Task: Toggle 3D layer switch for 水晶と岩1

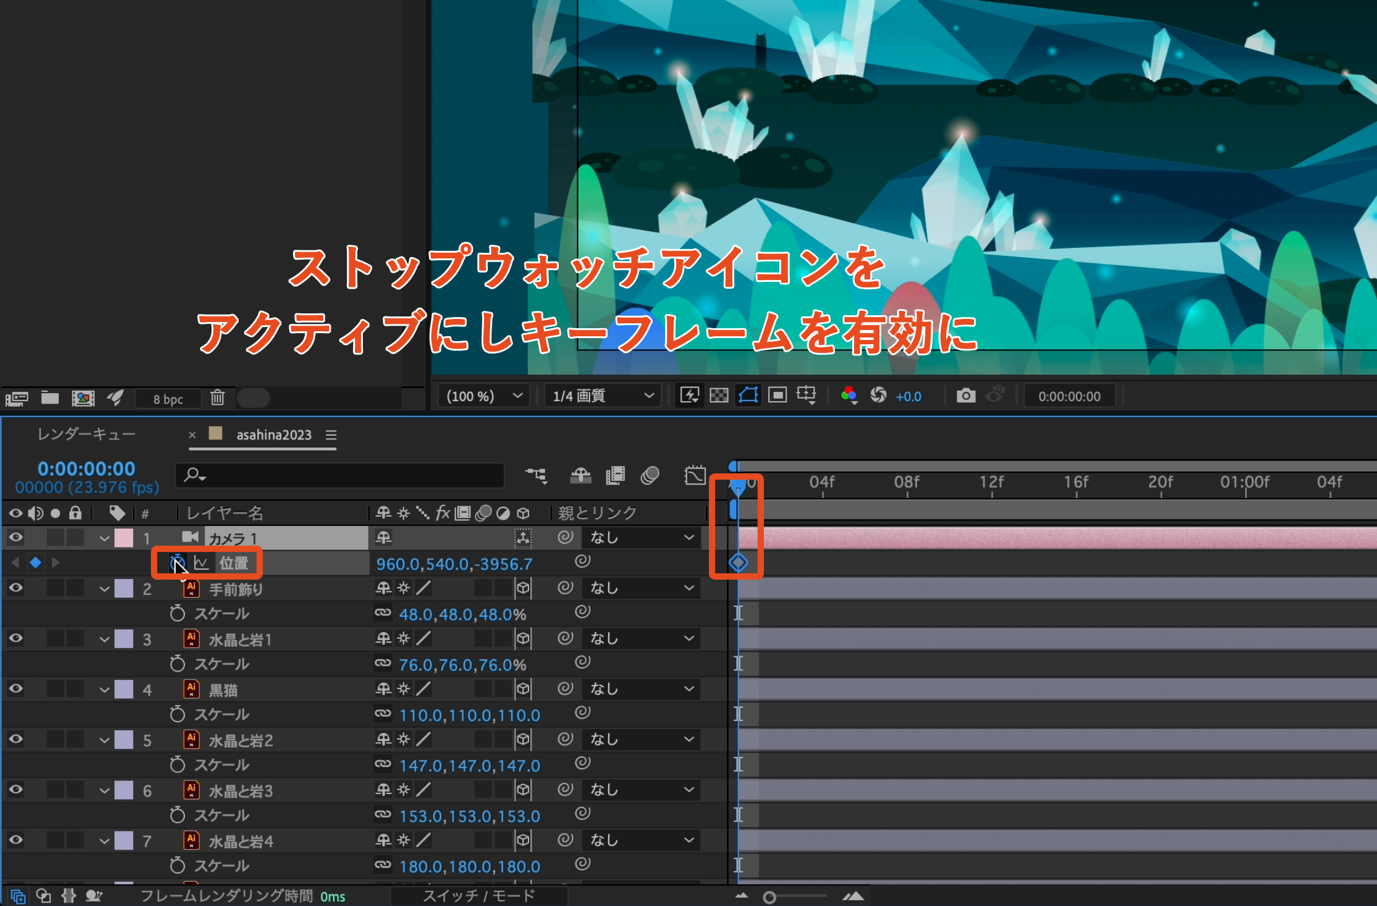Action: pos(523,638)
